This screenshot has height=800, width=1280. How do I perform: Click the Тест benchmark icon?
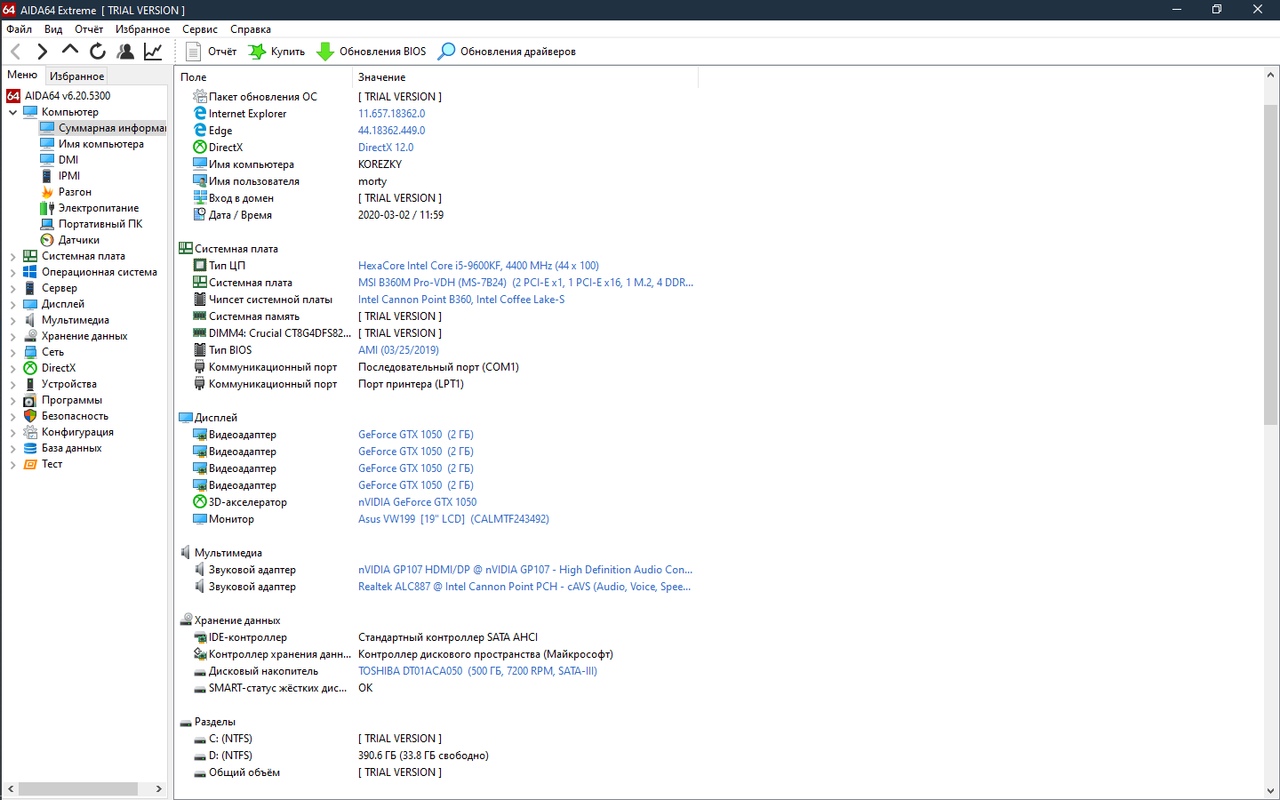click(x=30, y=464)
